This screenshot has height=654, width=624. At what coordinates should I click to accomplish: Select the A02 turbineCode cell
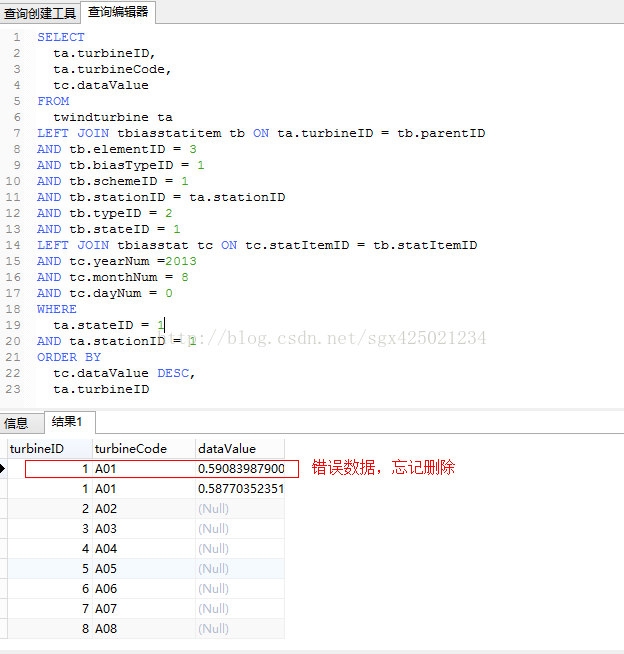pyautogui.click(x=143, y=508)
